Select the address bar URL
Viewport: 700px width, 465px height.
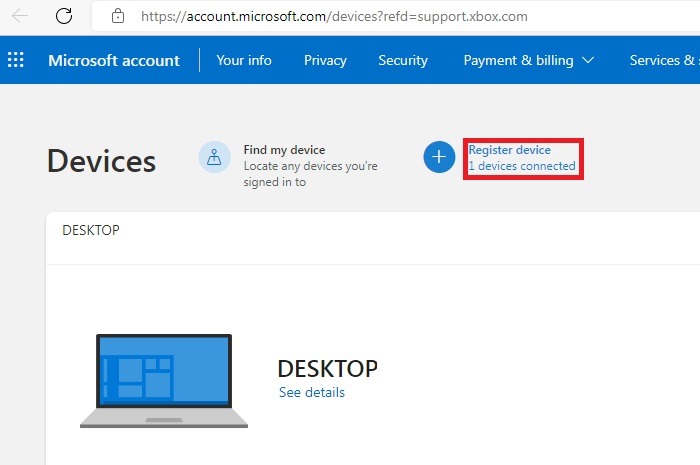click(x=334, y=17)
